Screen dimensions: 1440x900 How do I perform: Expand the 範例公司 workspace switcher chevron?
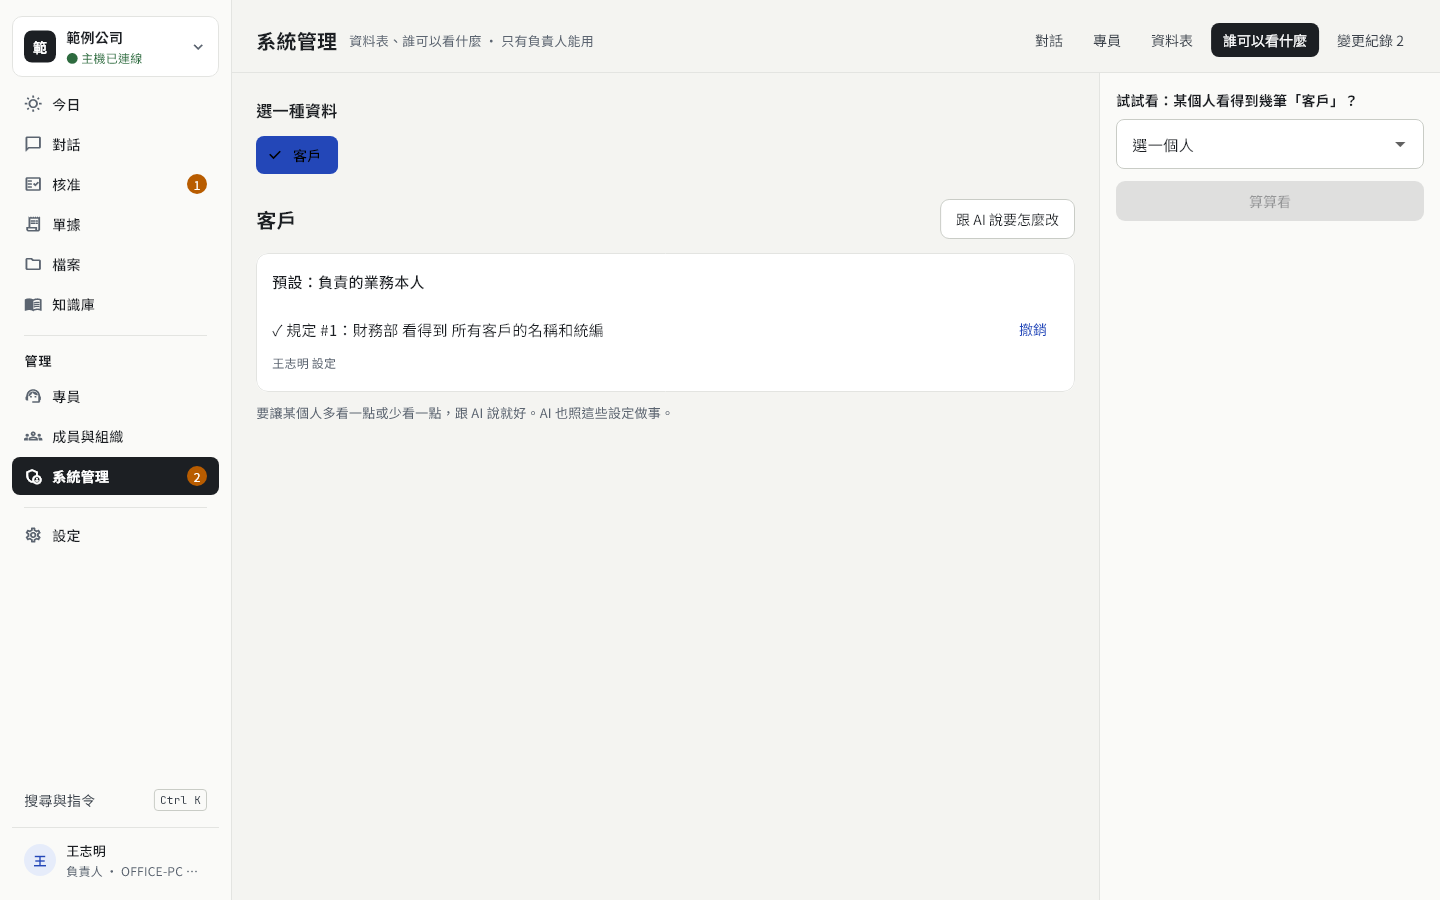198,47
